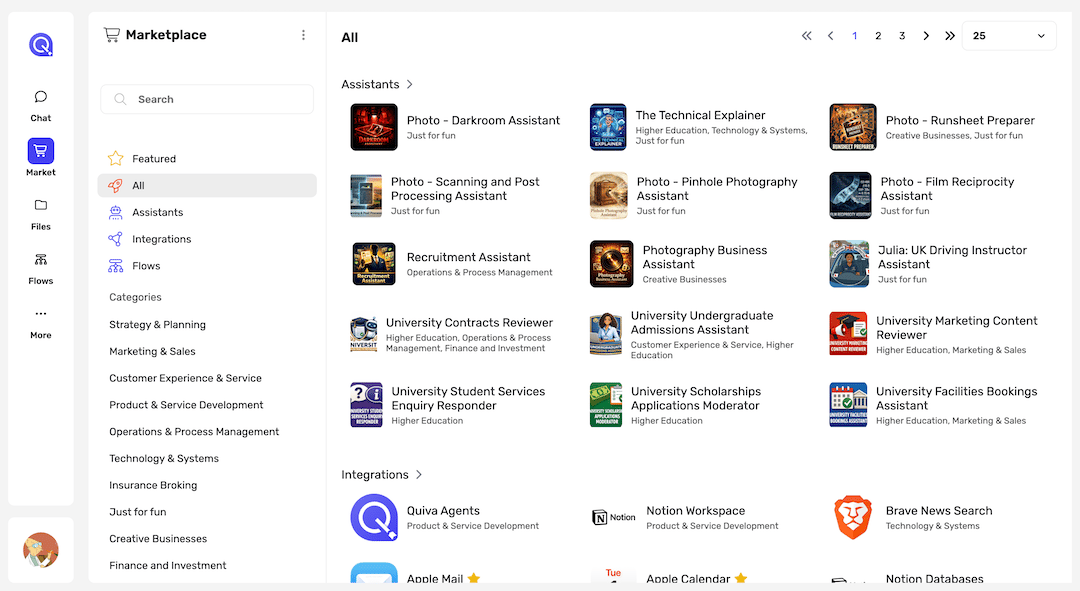1080x591 pixels.
Task: Open University Undergraduate Admissions Assistant title
Action: coord(702,322)
